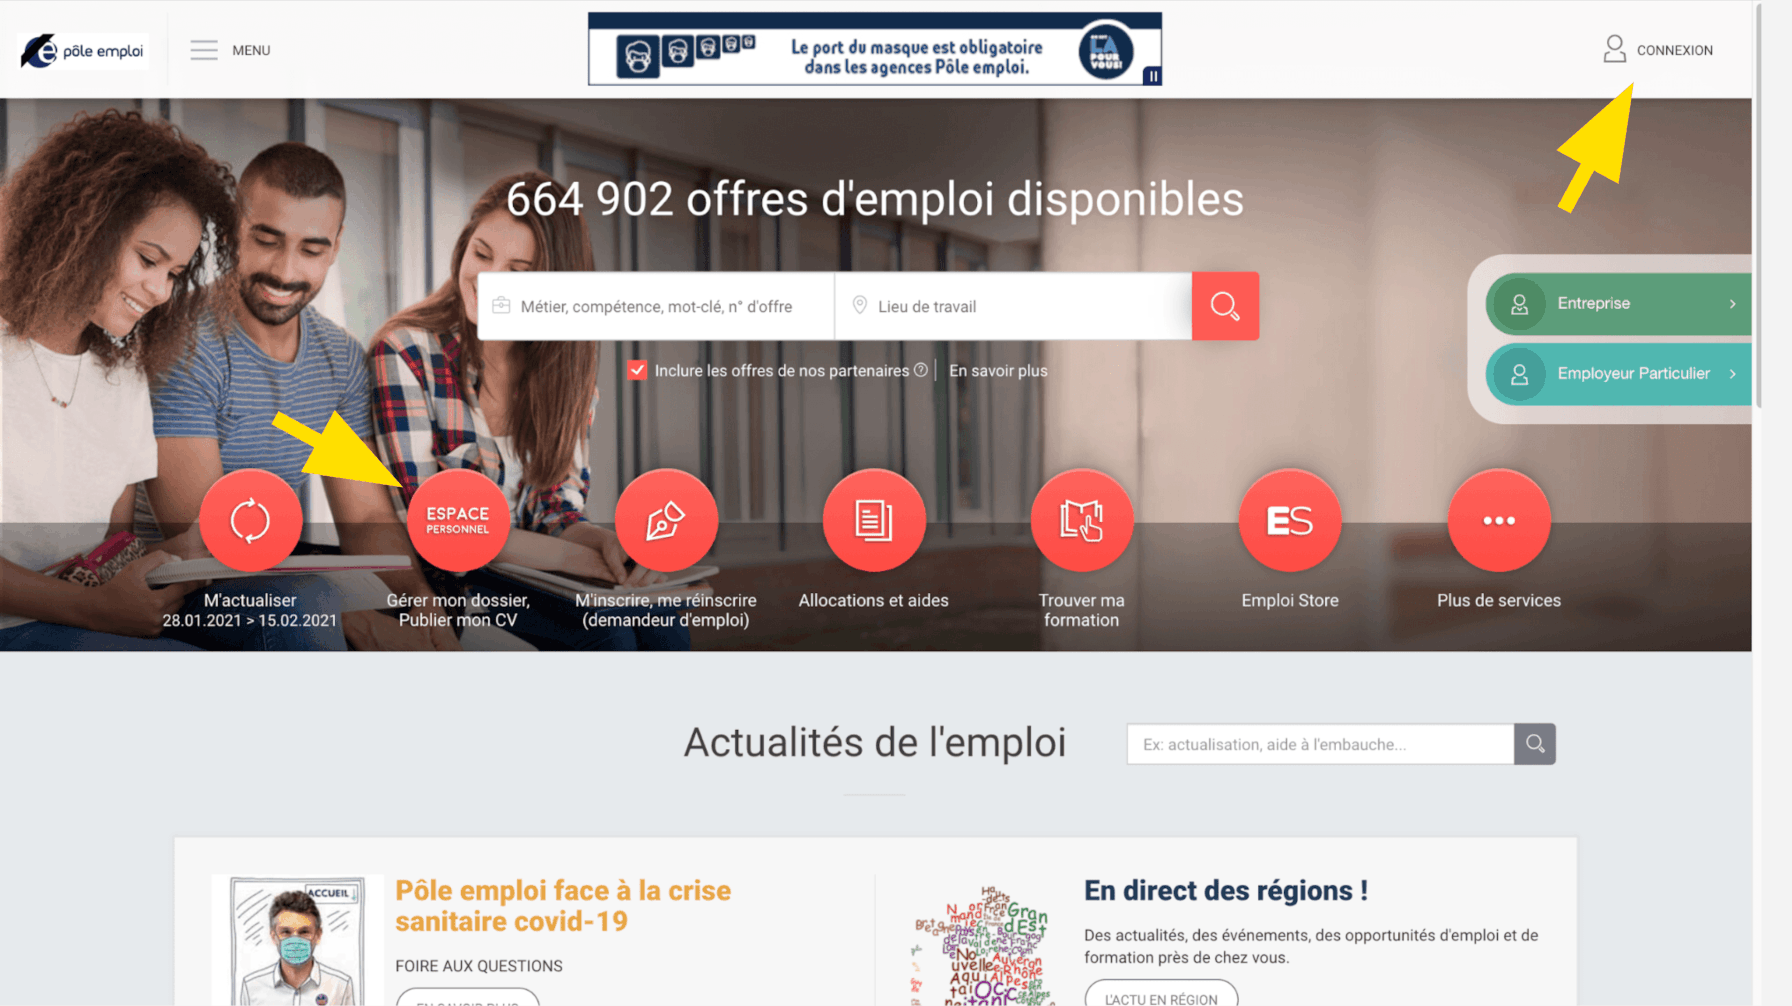The width and height of the screenshot is (1792, 1006).
Task: Toggle Inclure les offres de partenaires checkbox
Action: point(637,370)
